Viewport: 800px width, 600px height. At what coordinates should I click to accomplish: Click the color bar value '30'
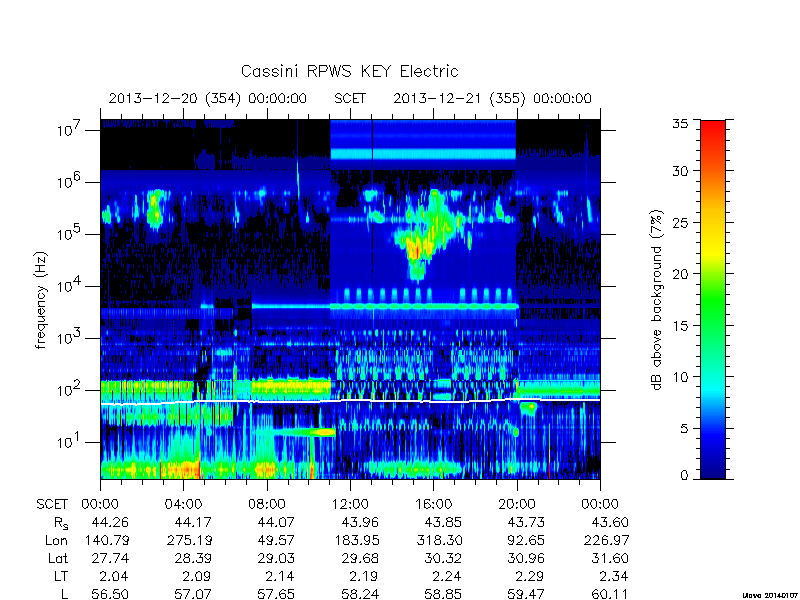click(x=680, y=171)
